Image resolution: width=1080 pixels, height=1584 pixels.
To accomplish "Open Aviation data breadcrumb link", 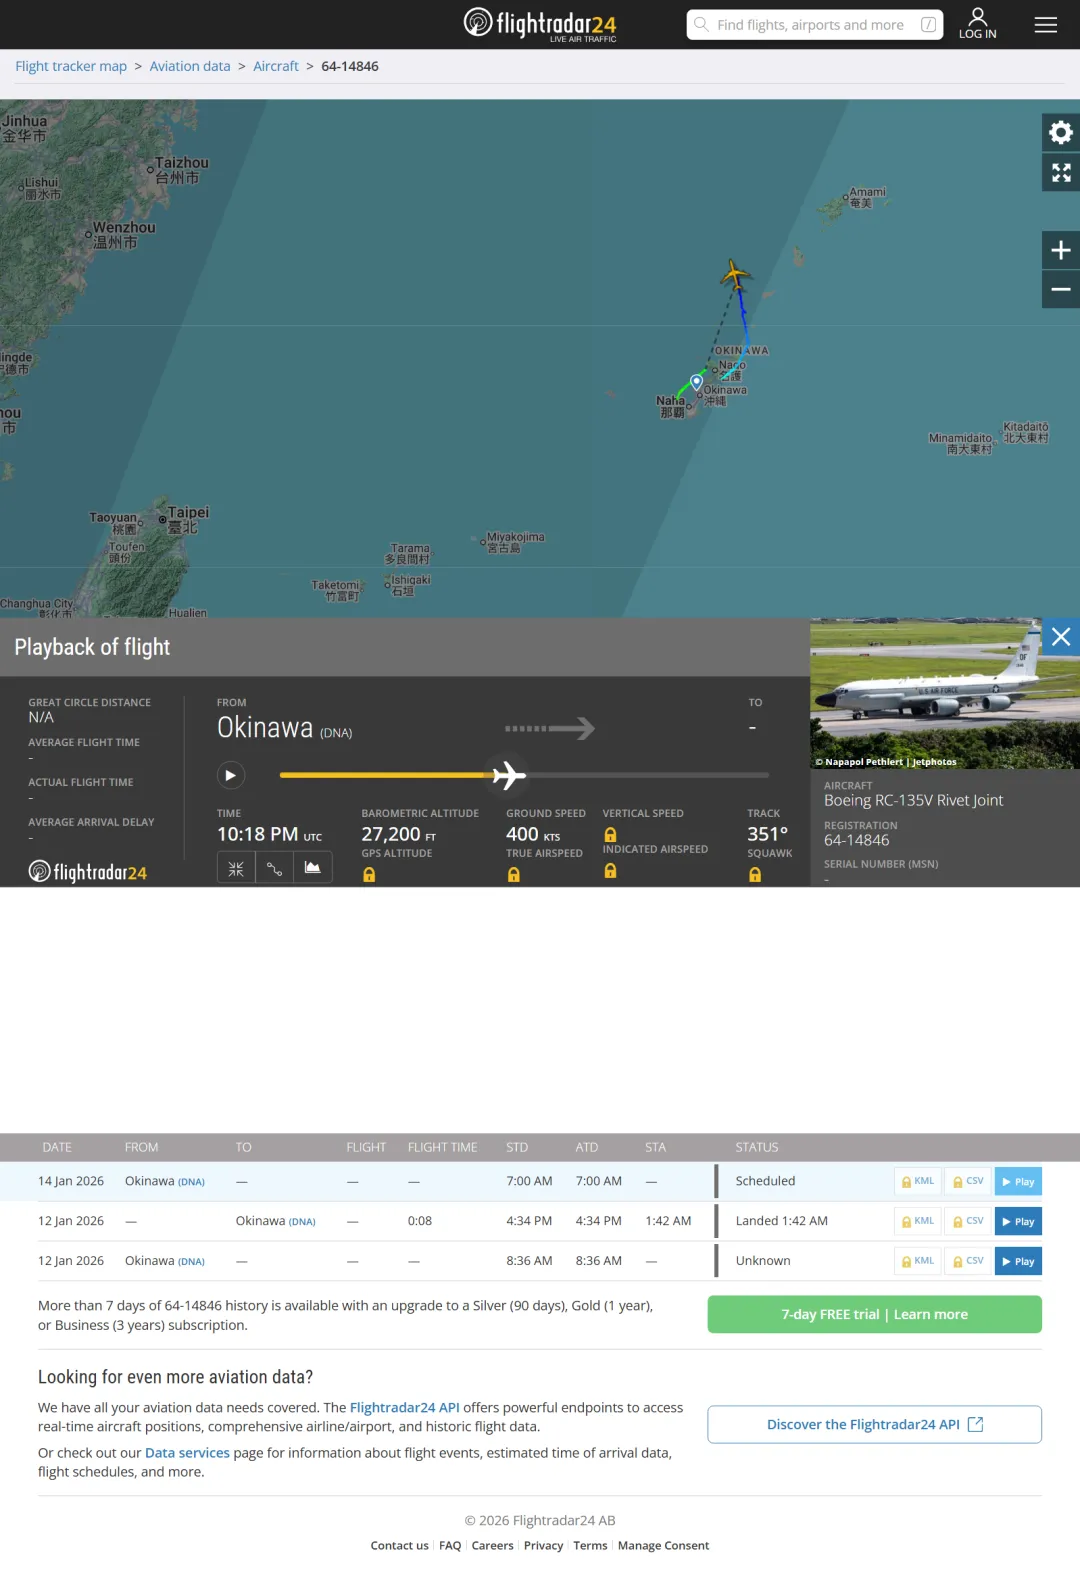I will 190,66.
